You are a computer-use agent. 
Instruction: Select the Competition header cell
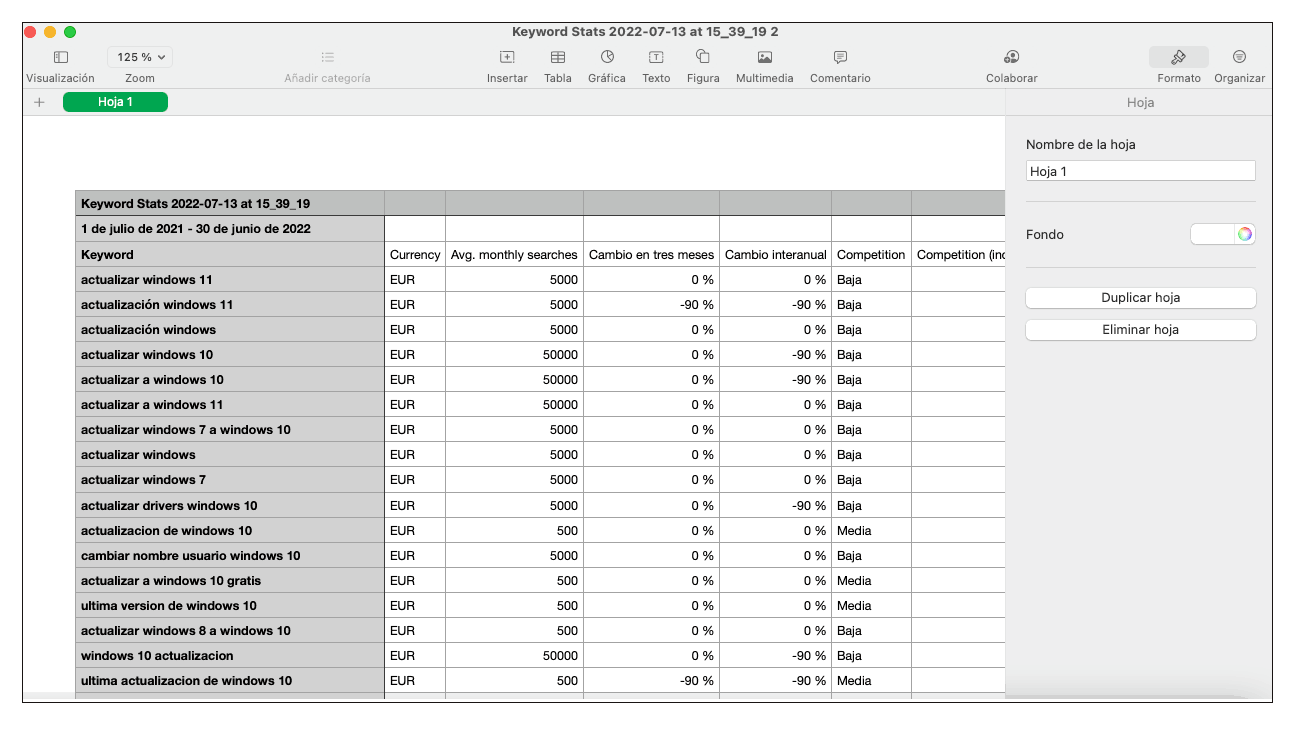point(871,255)
